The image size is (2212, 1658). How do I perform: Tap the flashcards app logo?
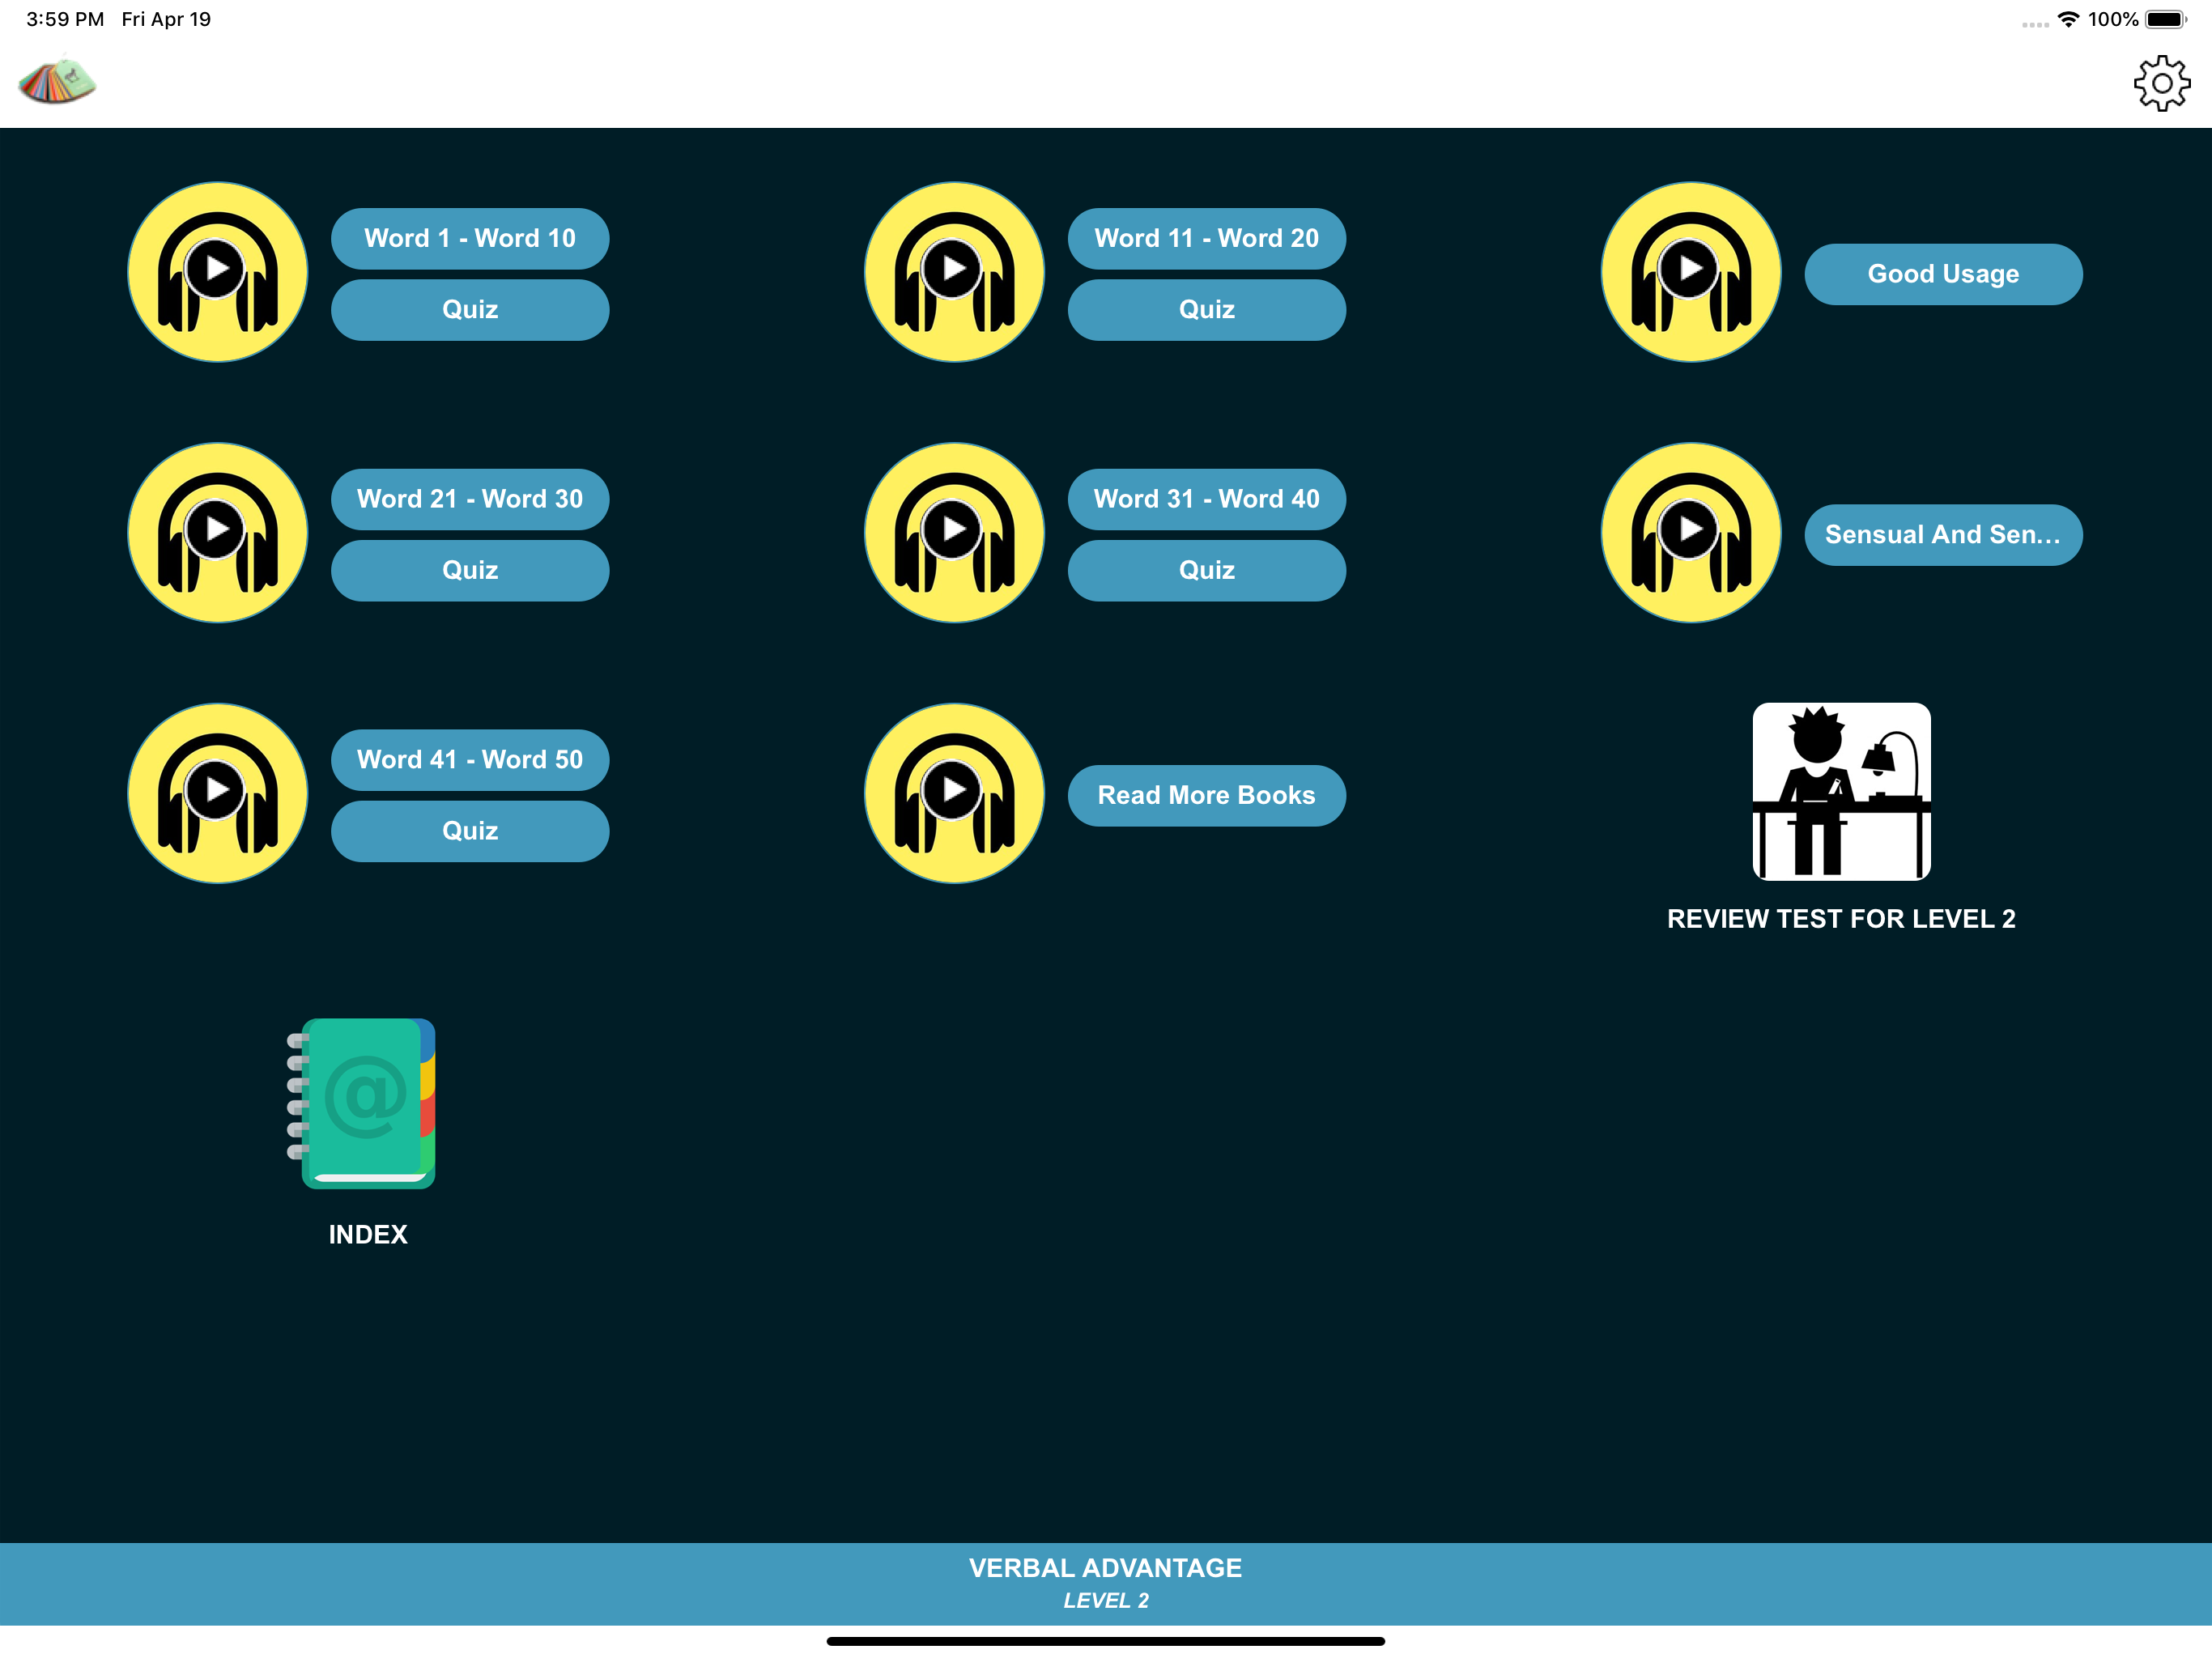pyautogui.click(x=57, y=81)
